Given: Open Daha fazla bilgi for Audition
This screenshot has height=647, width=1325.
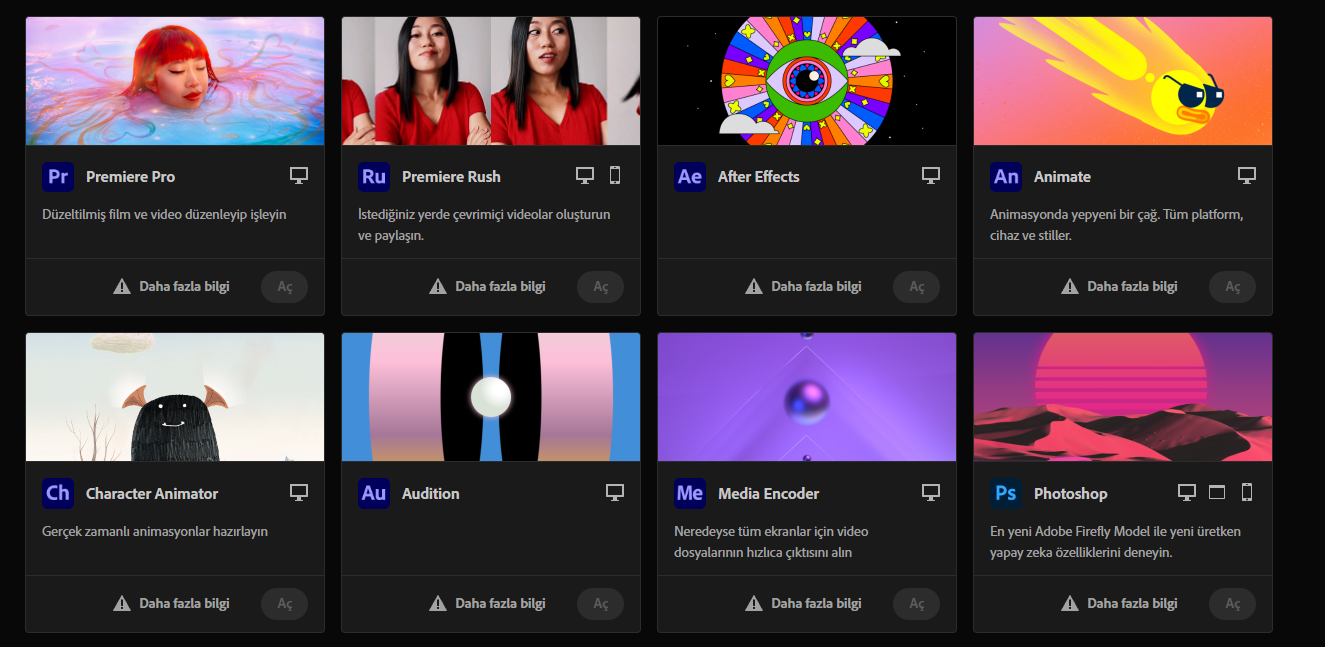Looking at the screenshot, I should click(500, 604).
